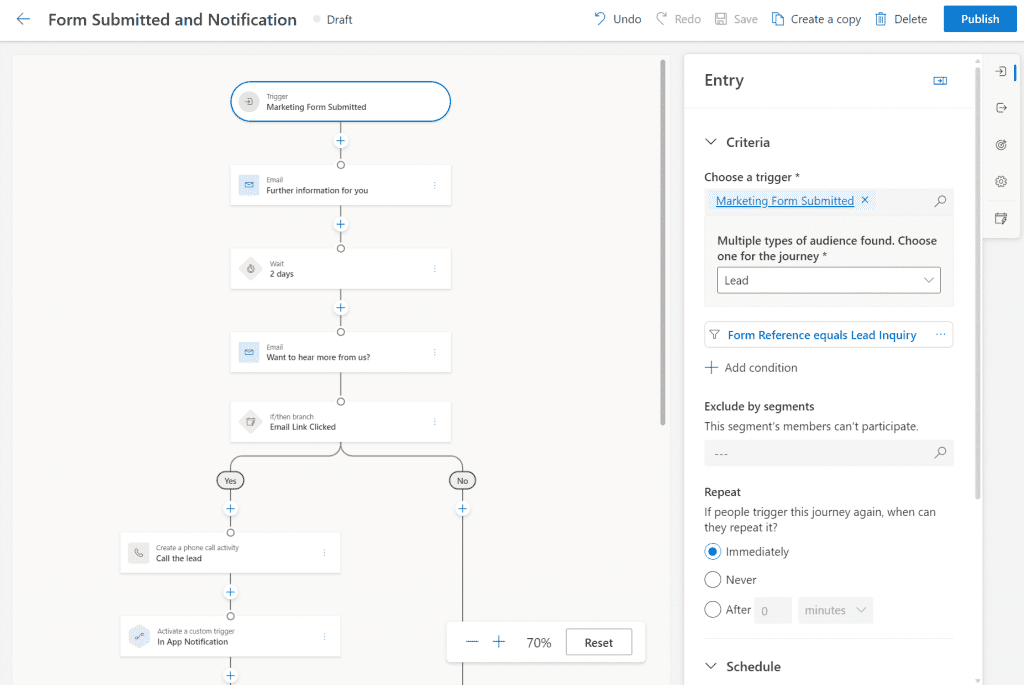Click the Undo icon in toolbar

click(x=600, y=19)
